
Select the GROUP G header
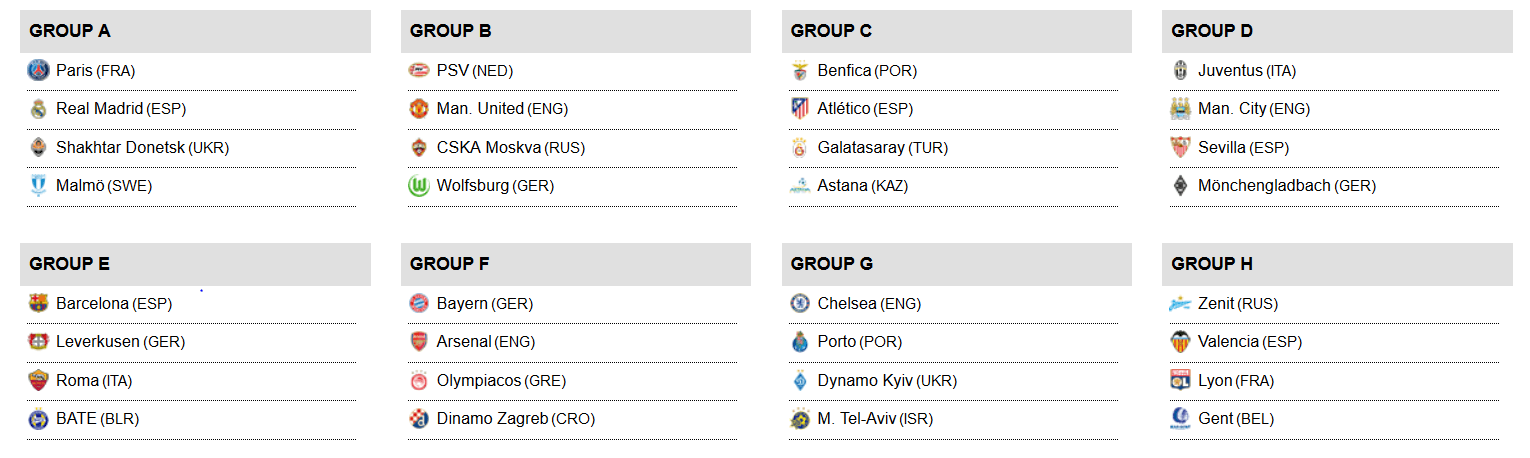click(x=831, y=264)
